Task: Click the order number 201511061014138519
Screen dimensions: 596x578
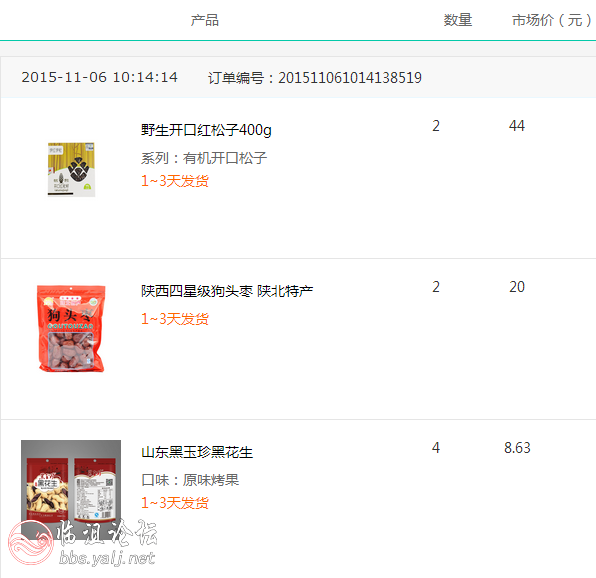Action: point(350,78)
